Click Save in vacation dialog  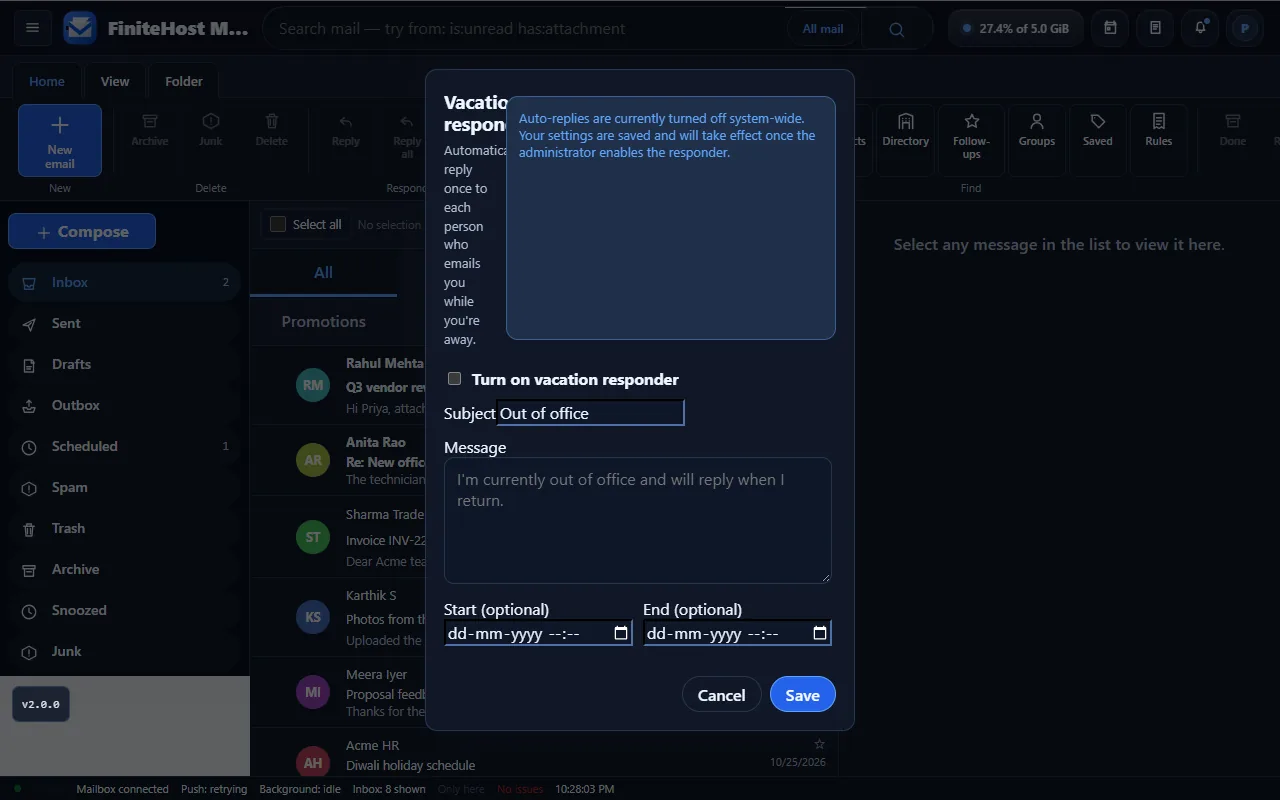point(802,695)
